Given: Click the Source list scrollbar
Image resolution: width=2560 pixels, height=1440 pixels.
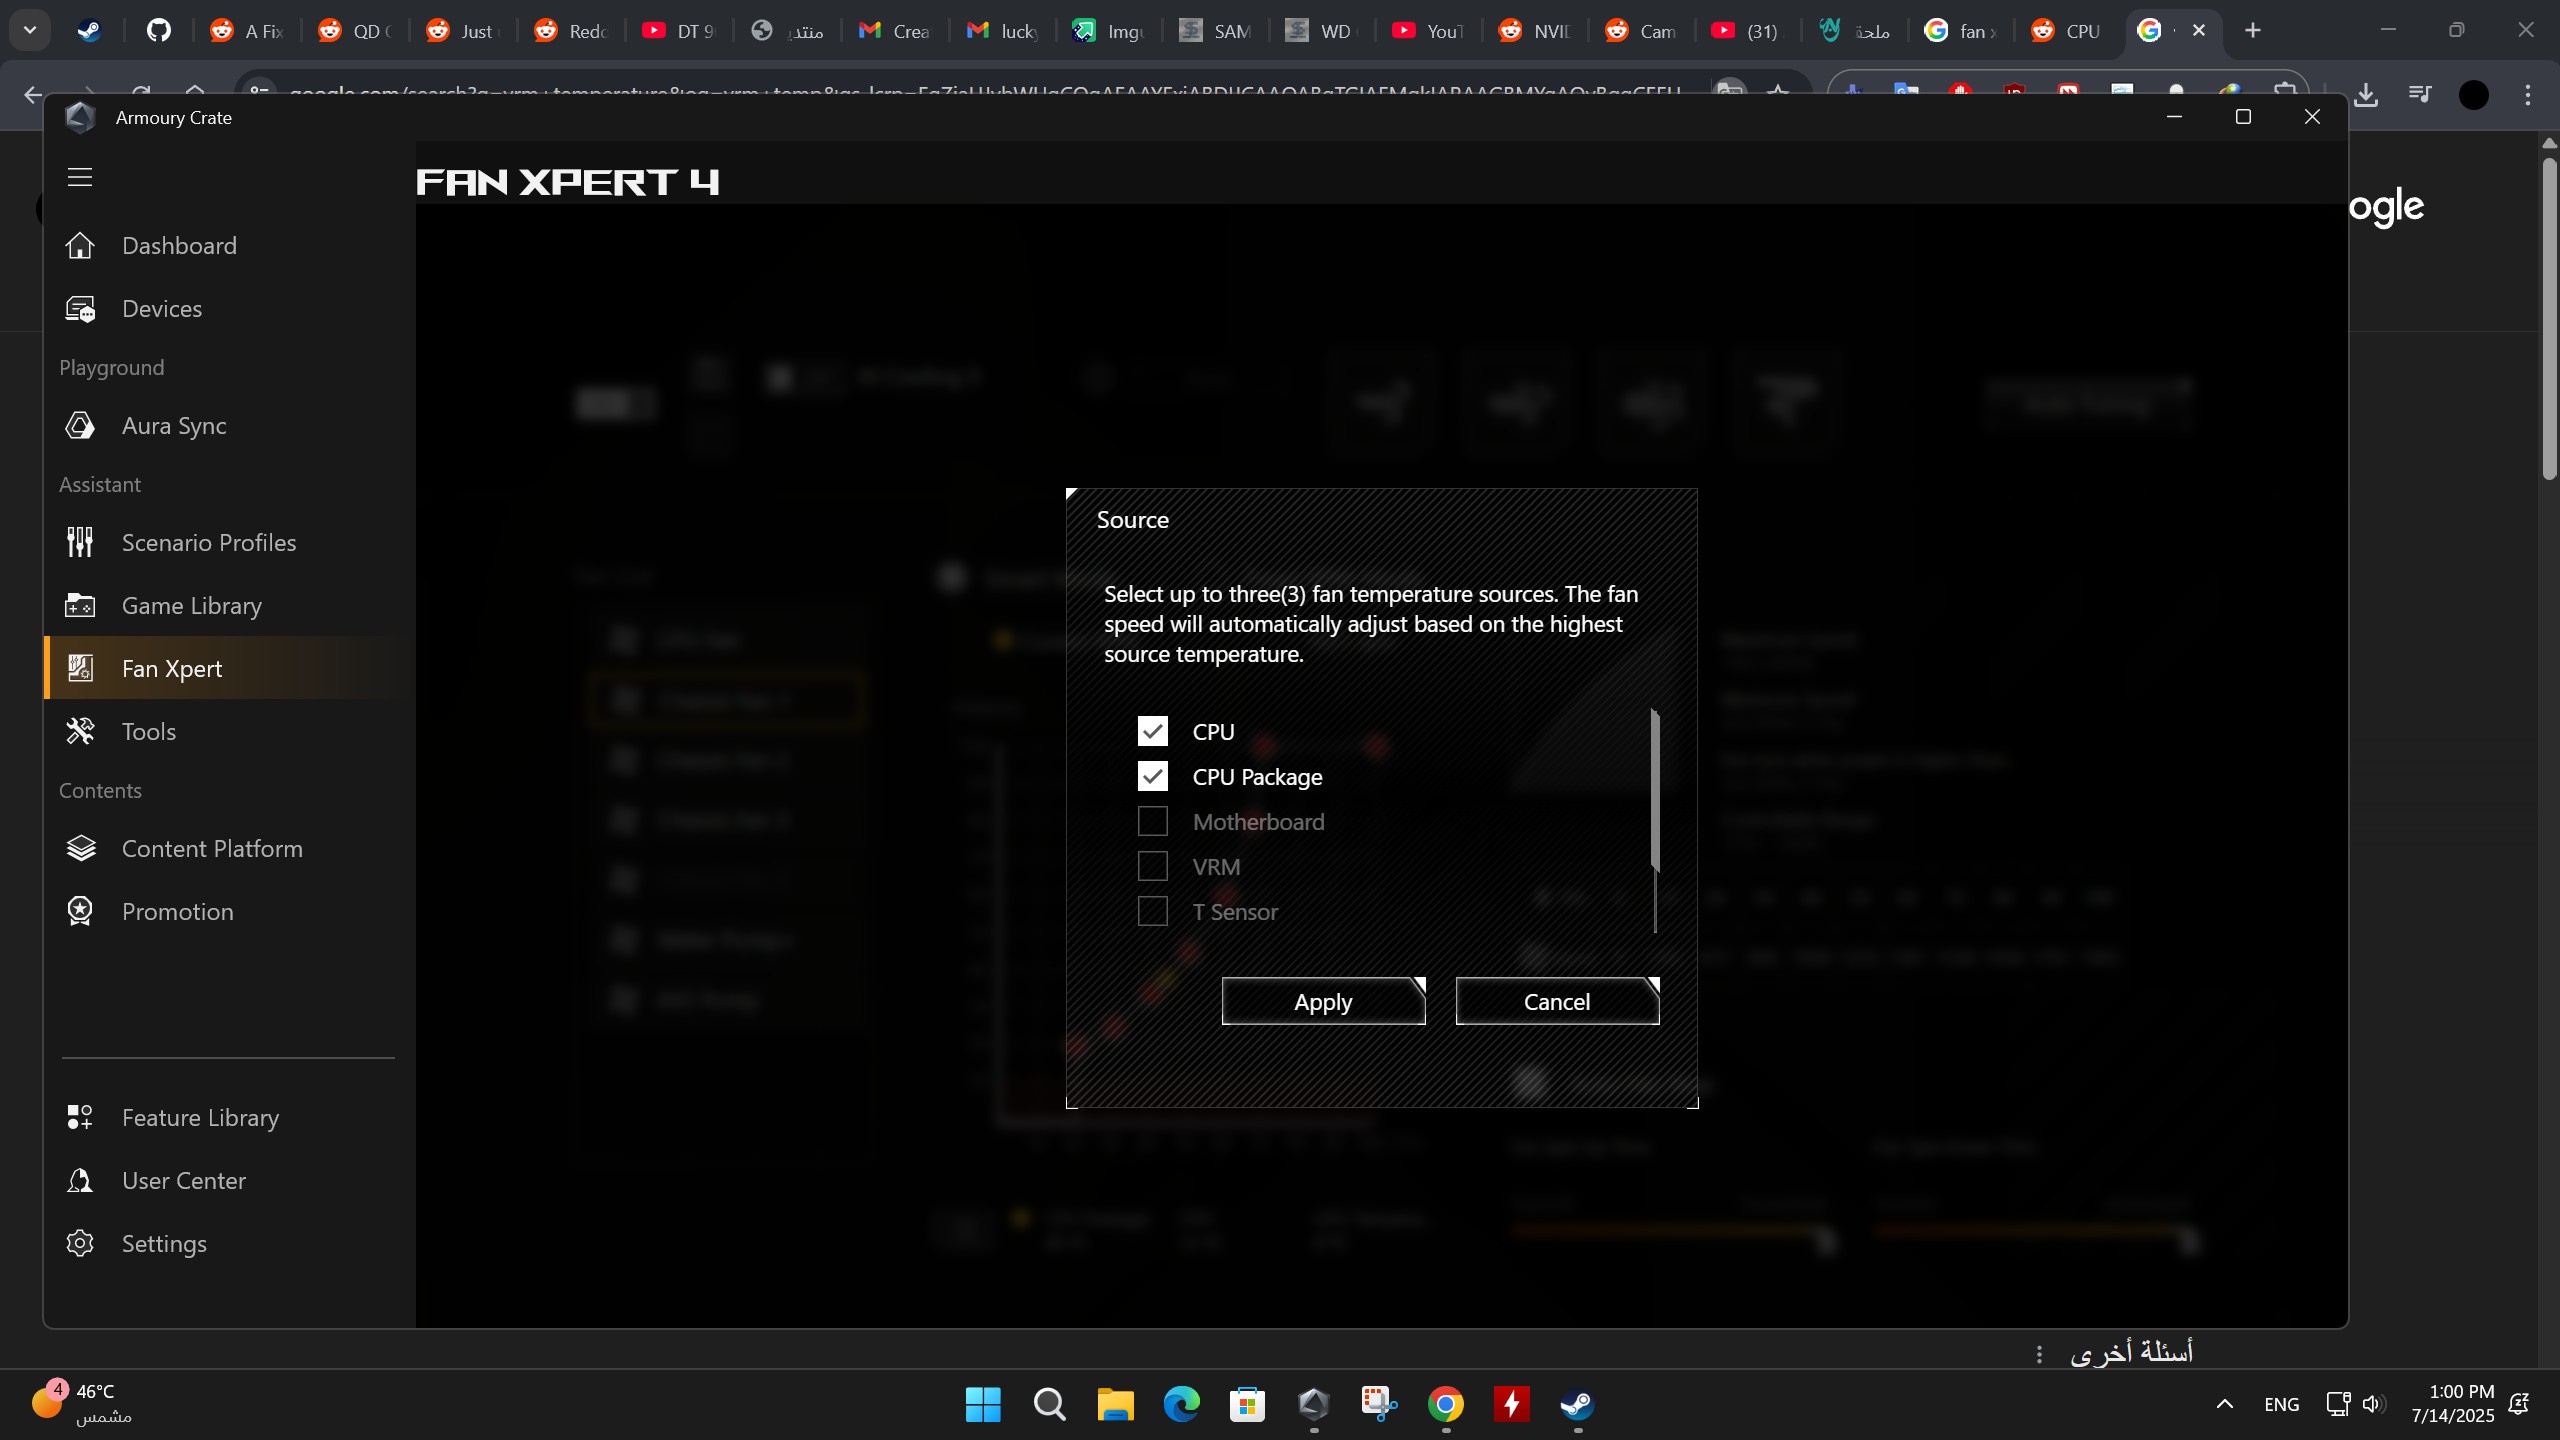Looking at the screenshot, I should tap(1655, 791).
